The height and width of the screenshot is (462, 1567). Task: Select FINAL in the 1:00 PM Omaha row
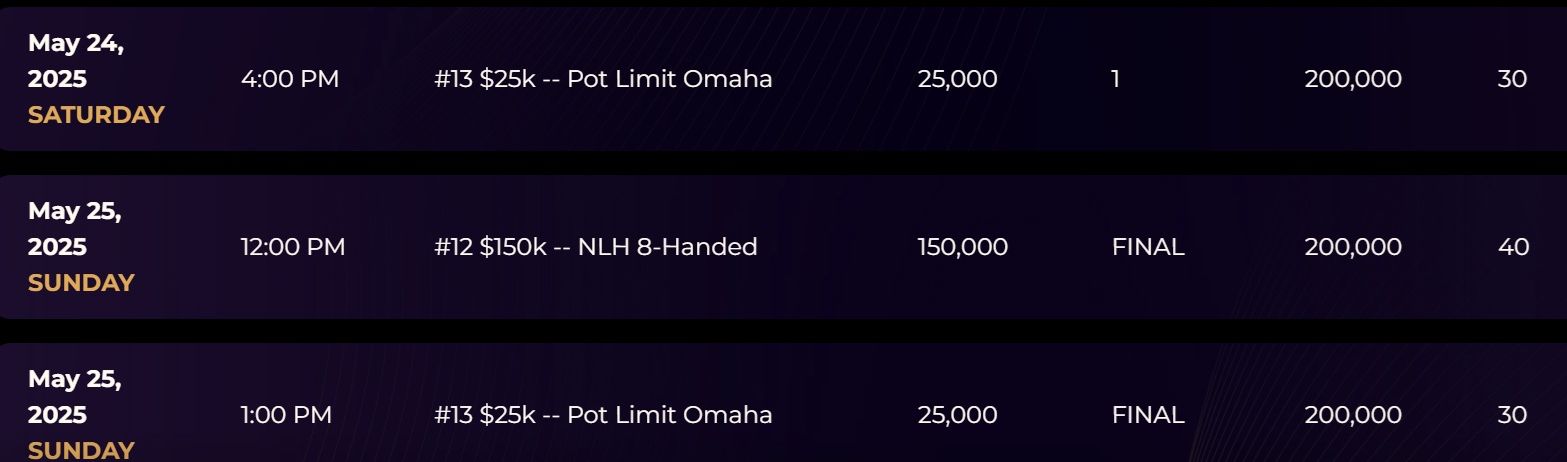pos(1148,415)
